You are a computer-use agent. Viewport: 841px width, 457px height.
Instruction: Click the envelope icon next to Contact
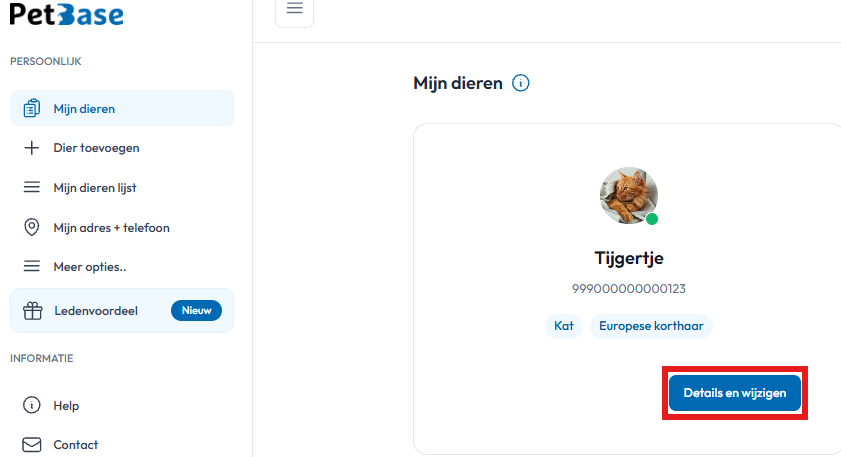tap(32, 445)
